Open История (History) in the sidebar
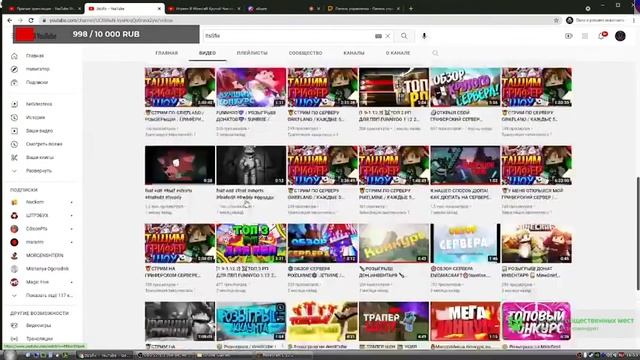Viewport: 640px width, 360px height. point(35,118)
